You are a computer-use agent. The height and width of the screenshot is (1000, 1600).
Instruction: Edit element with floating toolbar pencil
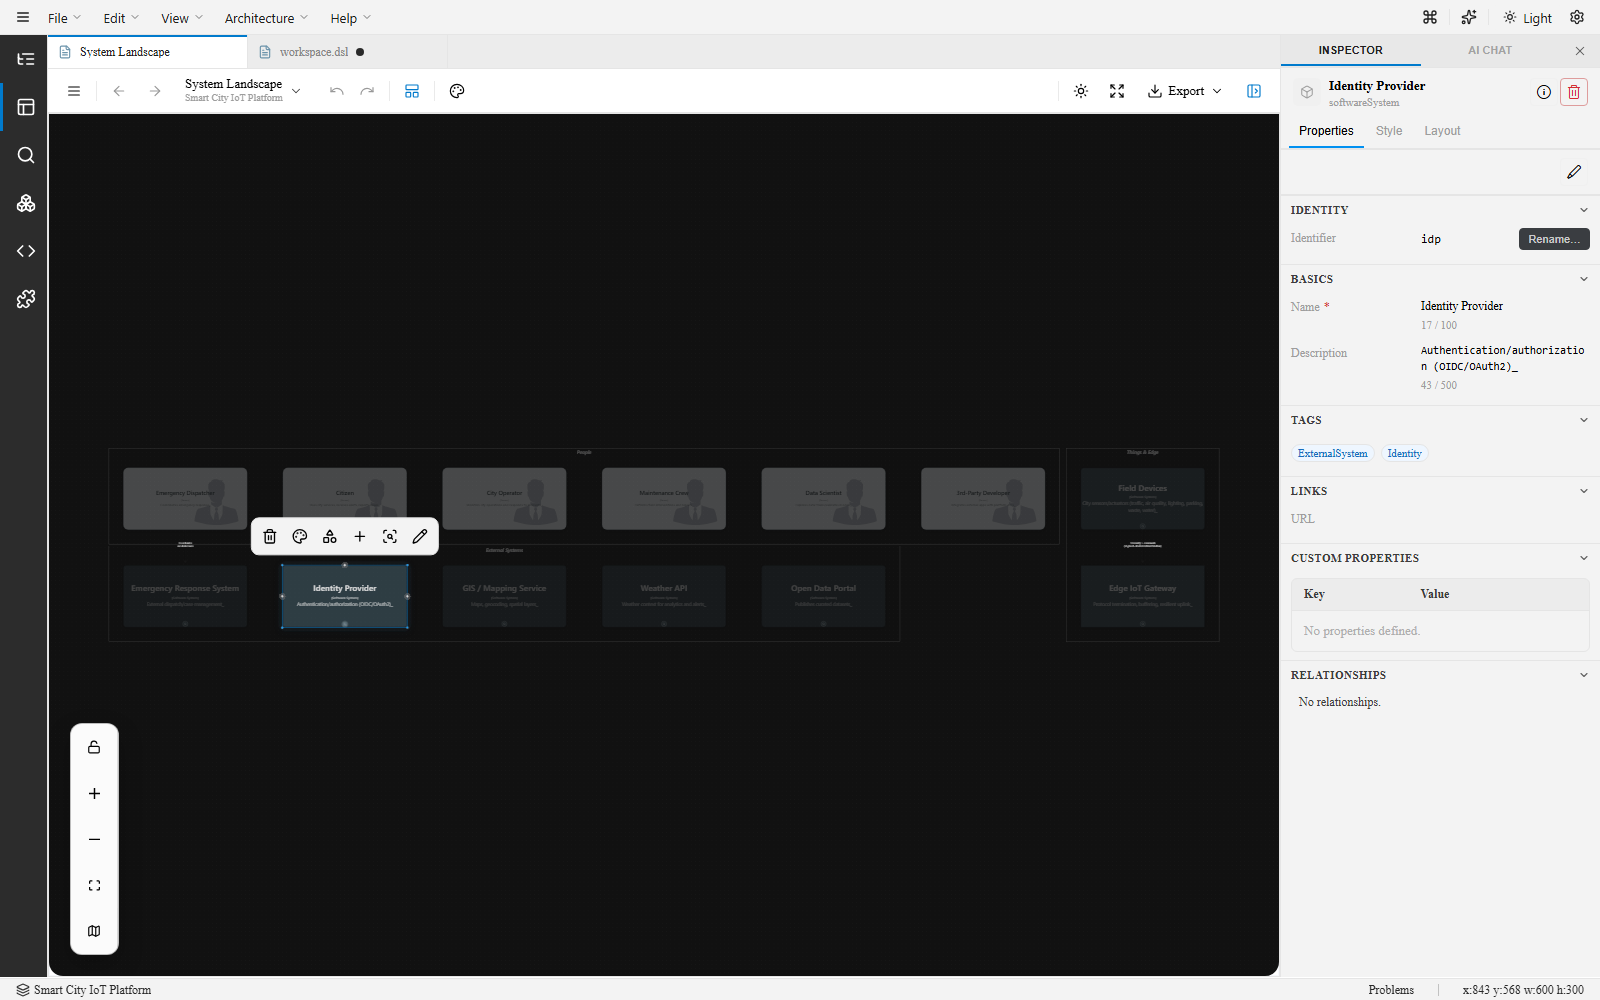(x=420, y=537)
